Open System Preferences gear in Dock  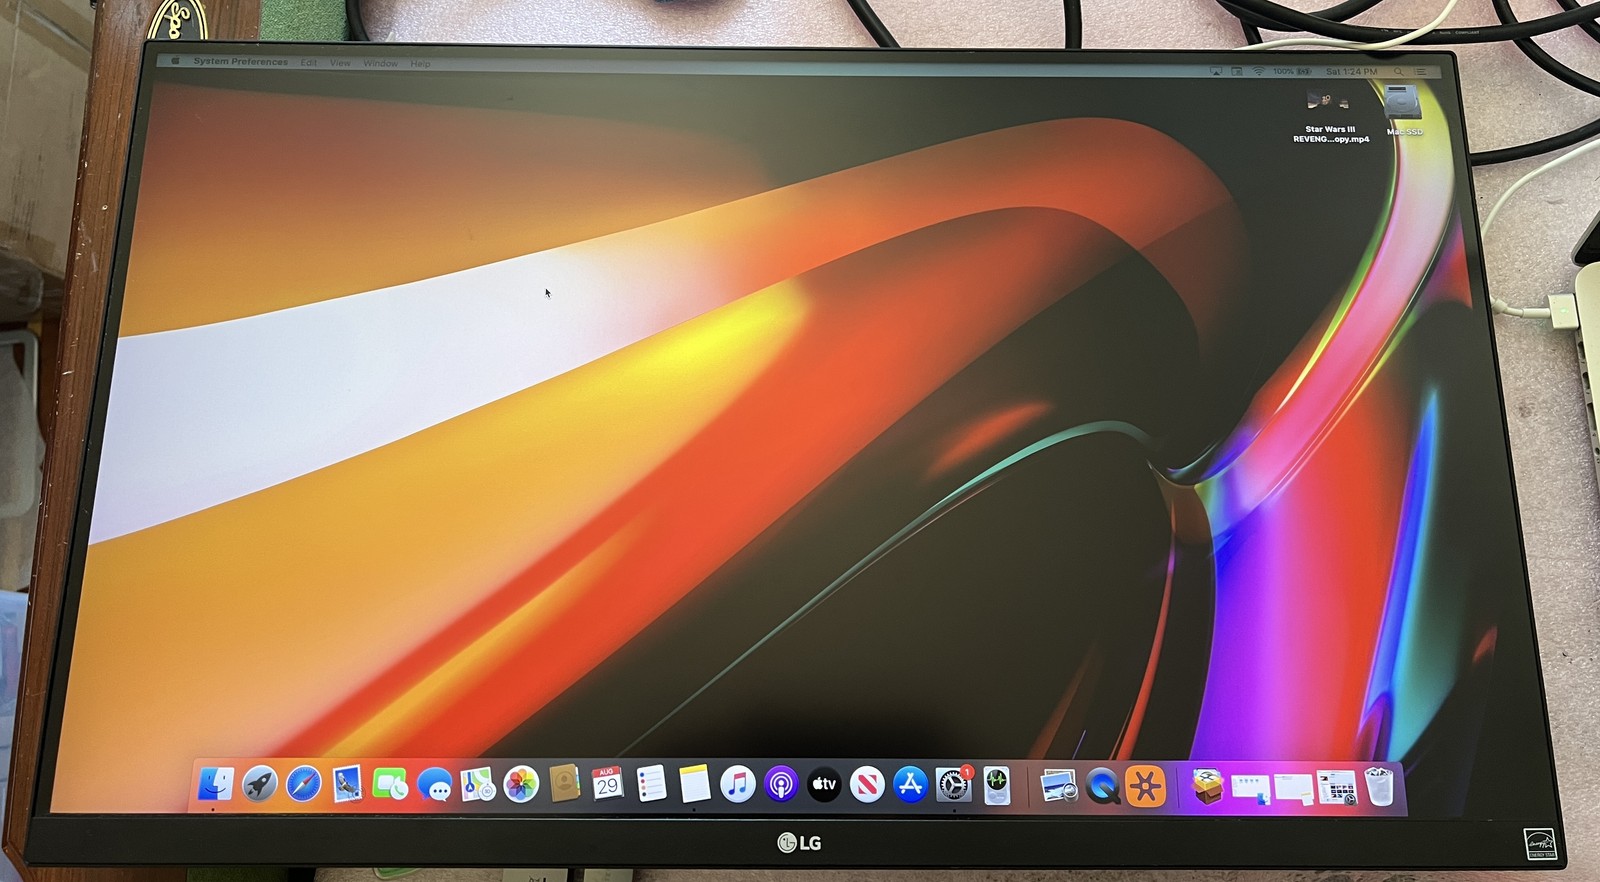click(x=954, y=785)
